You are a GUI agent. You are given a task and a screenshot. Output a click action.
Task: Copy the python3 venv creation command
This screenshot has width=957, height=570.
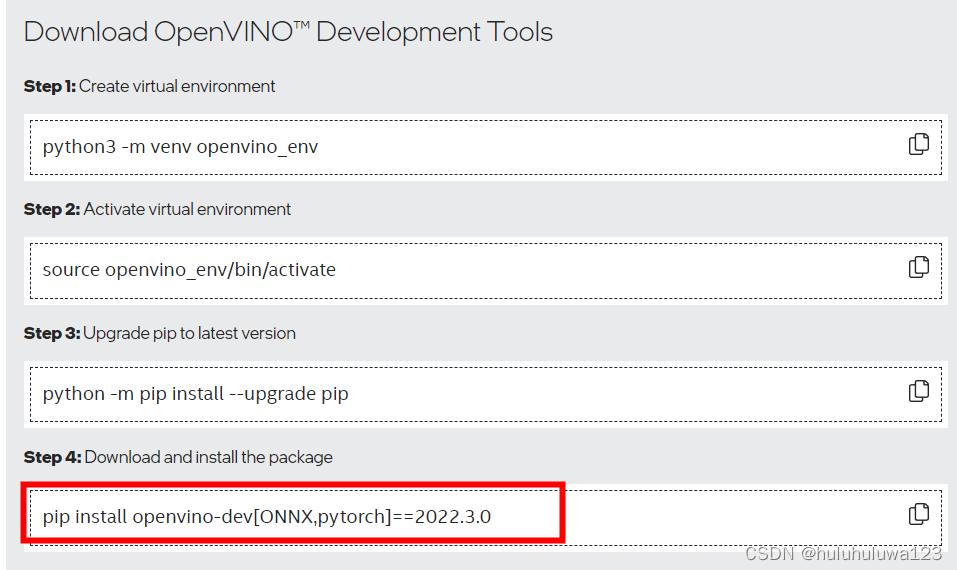pyautogui.click(x=919, y=145)
